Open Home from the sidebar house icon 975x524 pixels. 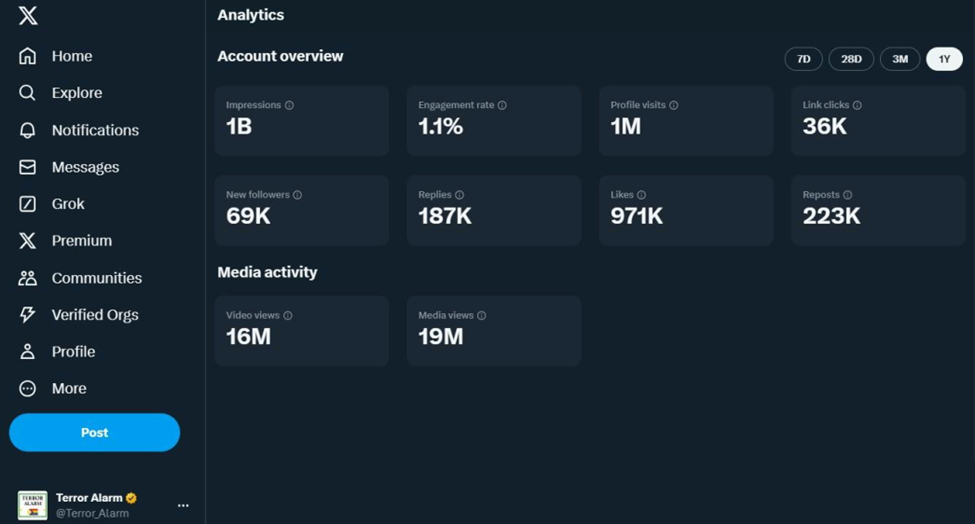click(28, 56)
